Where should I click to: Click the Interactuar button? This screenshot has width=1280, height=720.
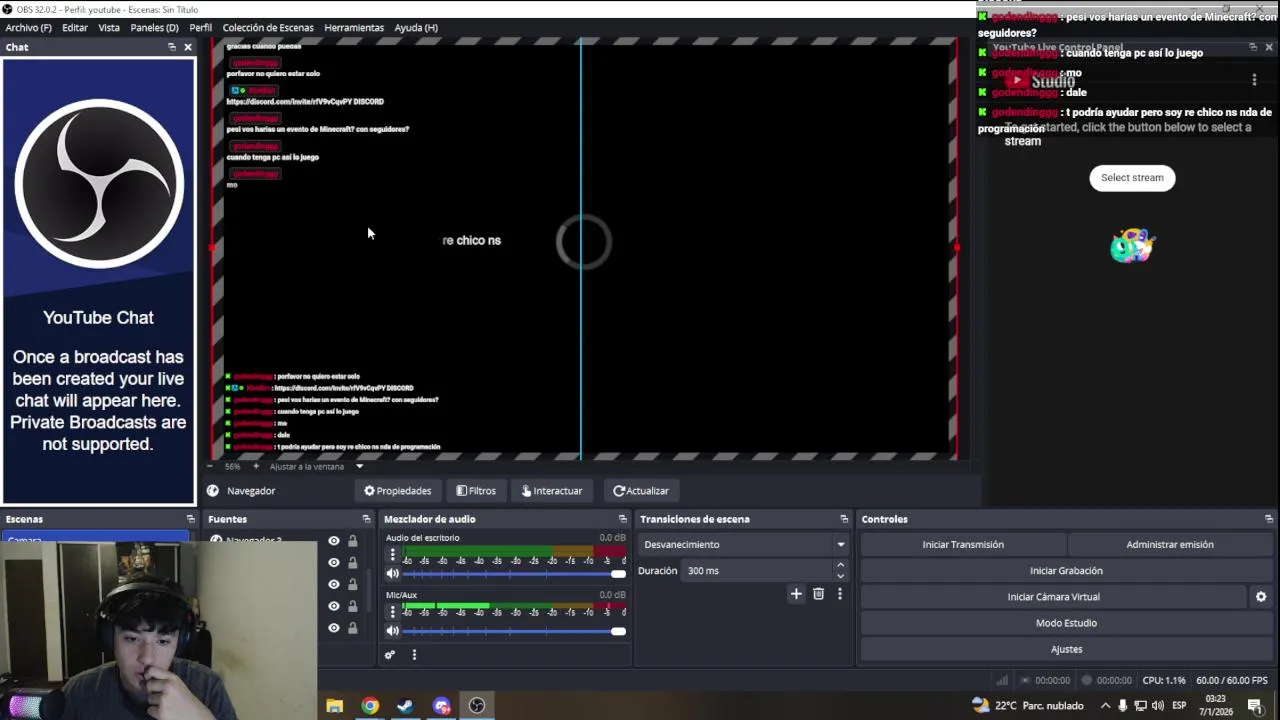551,491
